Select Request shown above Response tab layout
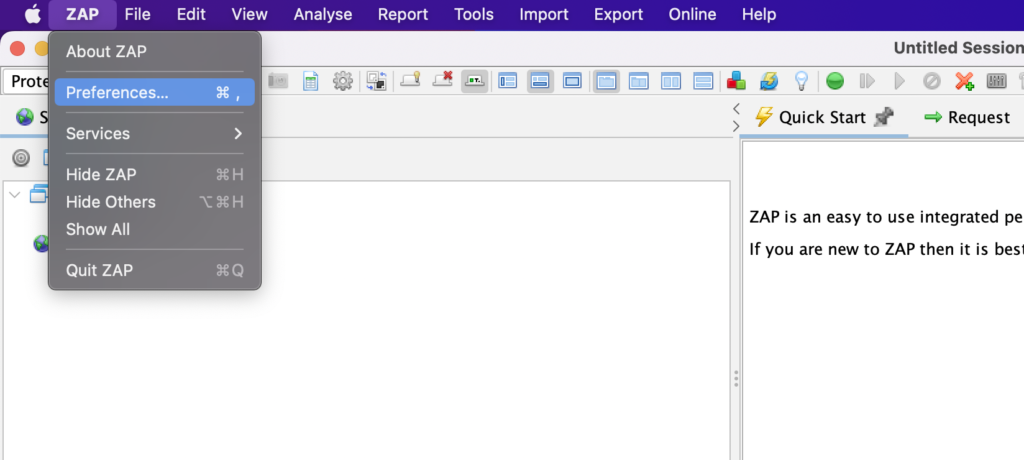 coord(639,81)
